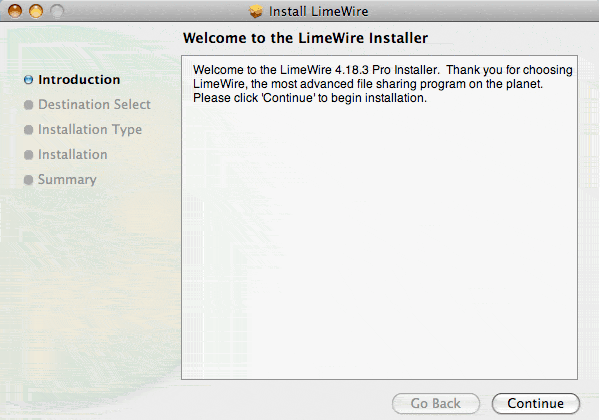Viewport: 600px width, 420px height.
Task: Click the gray bullet beside Destination Select
Action: pyautogui.click(x=28, y=105)
